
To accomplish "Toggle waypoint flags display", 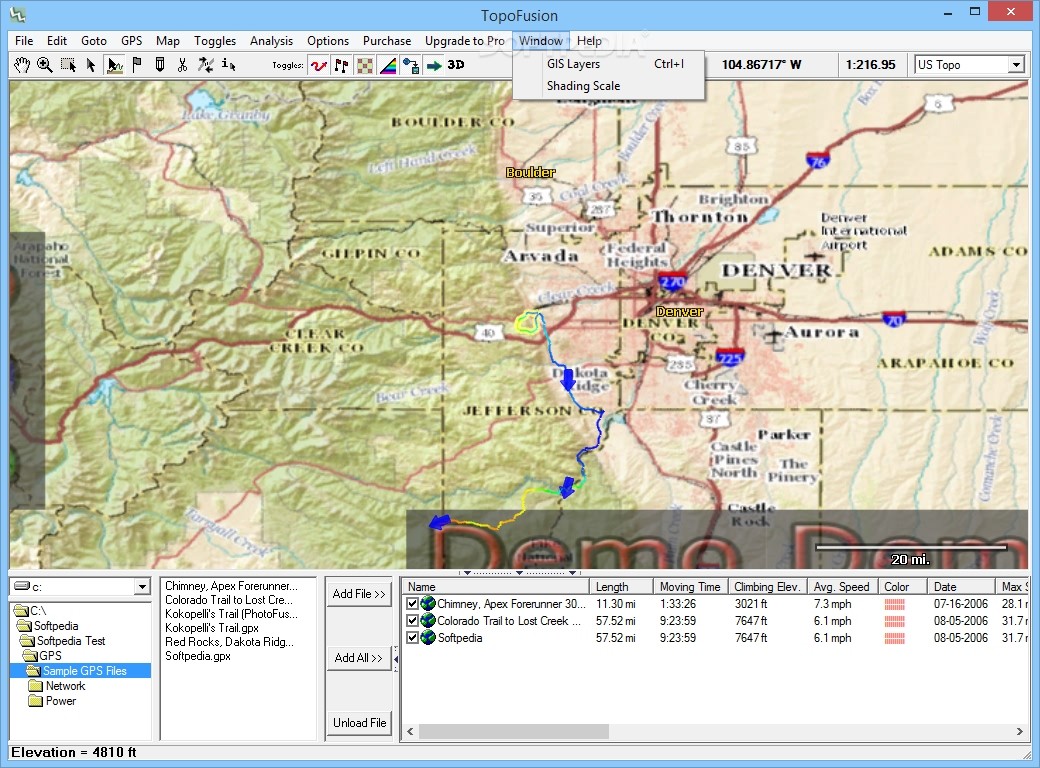I will [342, 66].
